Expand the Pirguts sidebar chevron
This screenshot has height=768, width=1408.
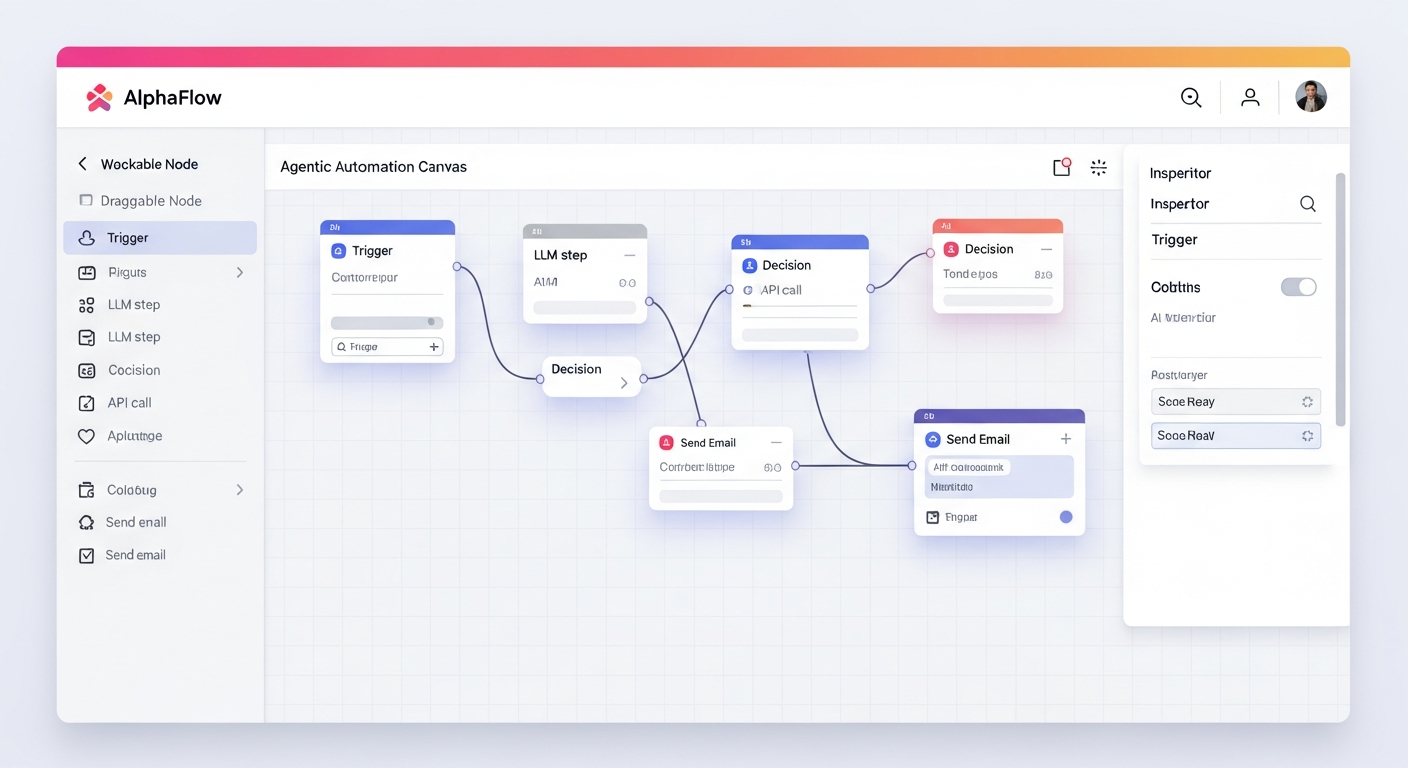(x=240, y=272)
